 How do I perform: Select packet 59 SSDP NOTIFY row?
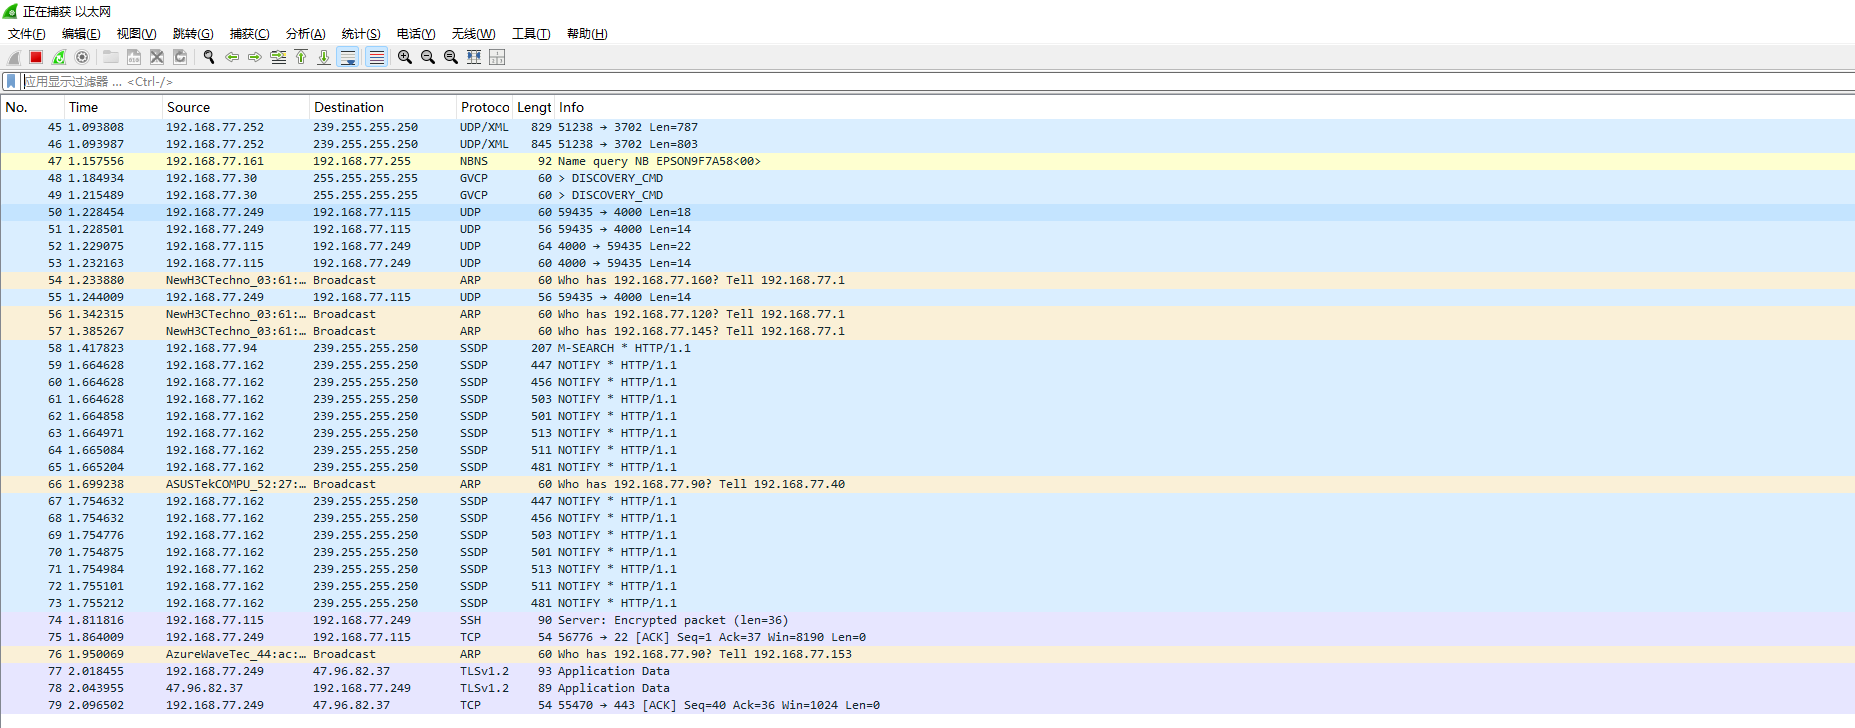coord(927,365)
